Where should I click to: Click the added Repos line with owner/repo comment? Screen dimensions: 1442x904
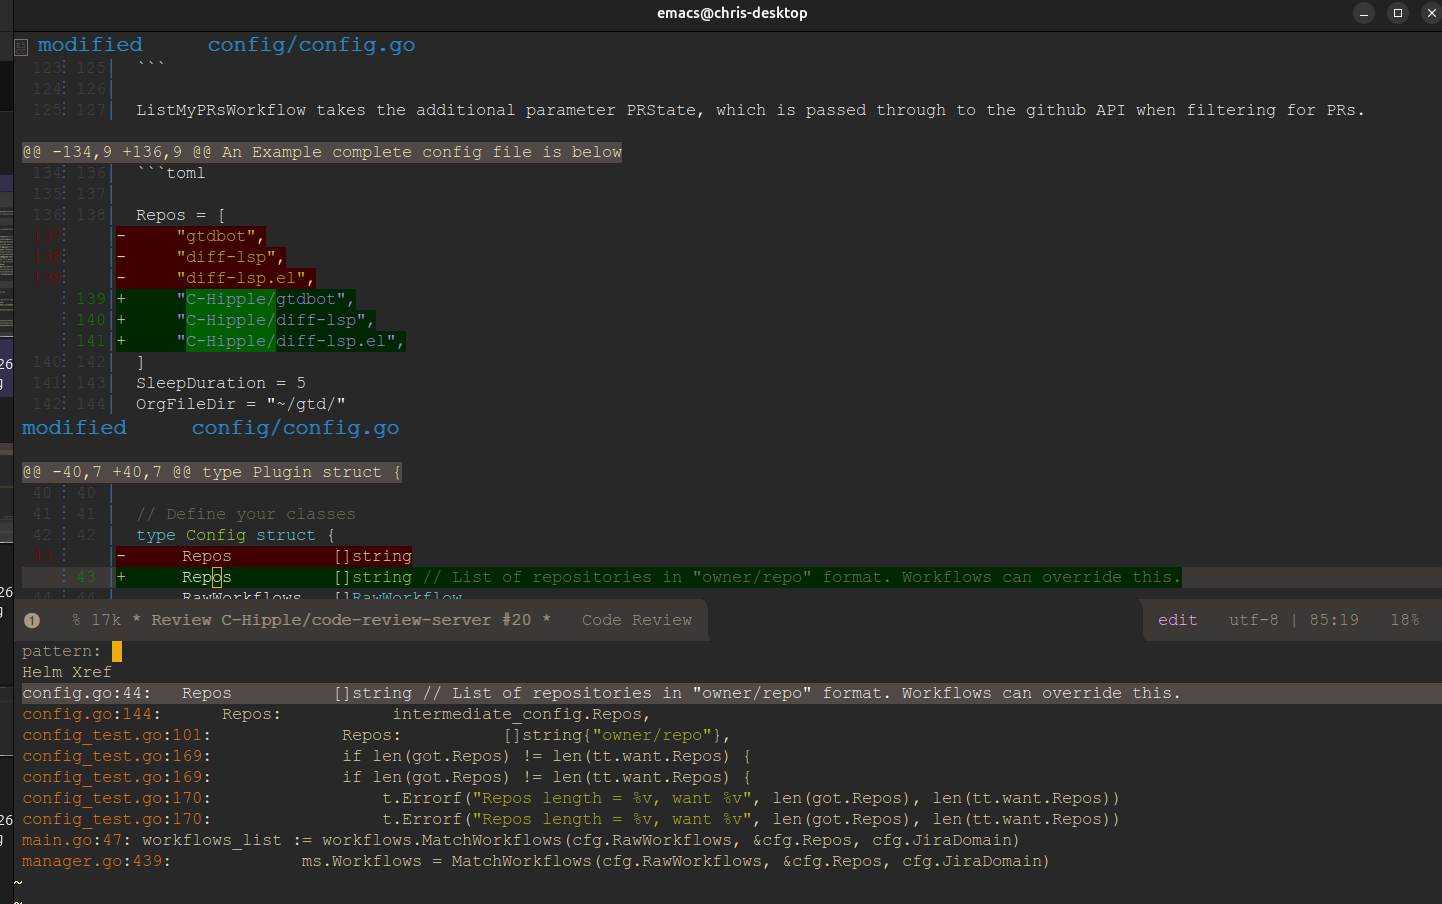pos(649,577)
